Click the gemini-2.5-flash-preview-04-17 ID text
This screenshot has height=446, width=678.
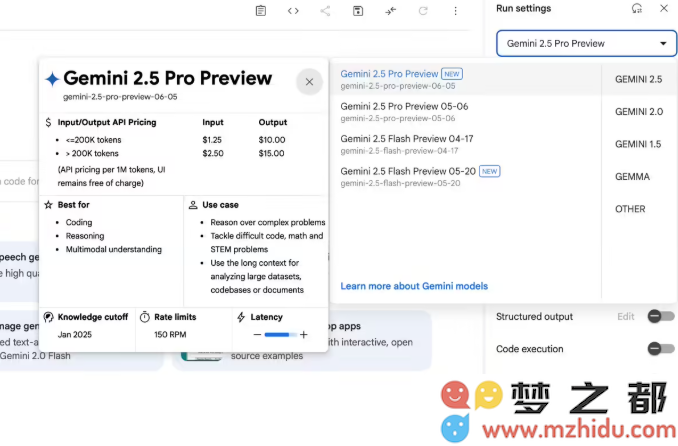click(399, 151)
